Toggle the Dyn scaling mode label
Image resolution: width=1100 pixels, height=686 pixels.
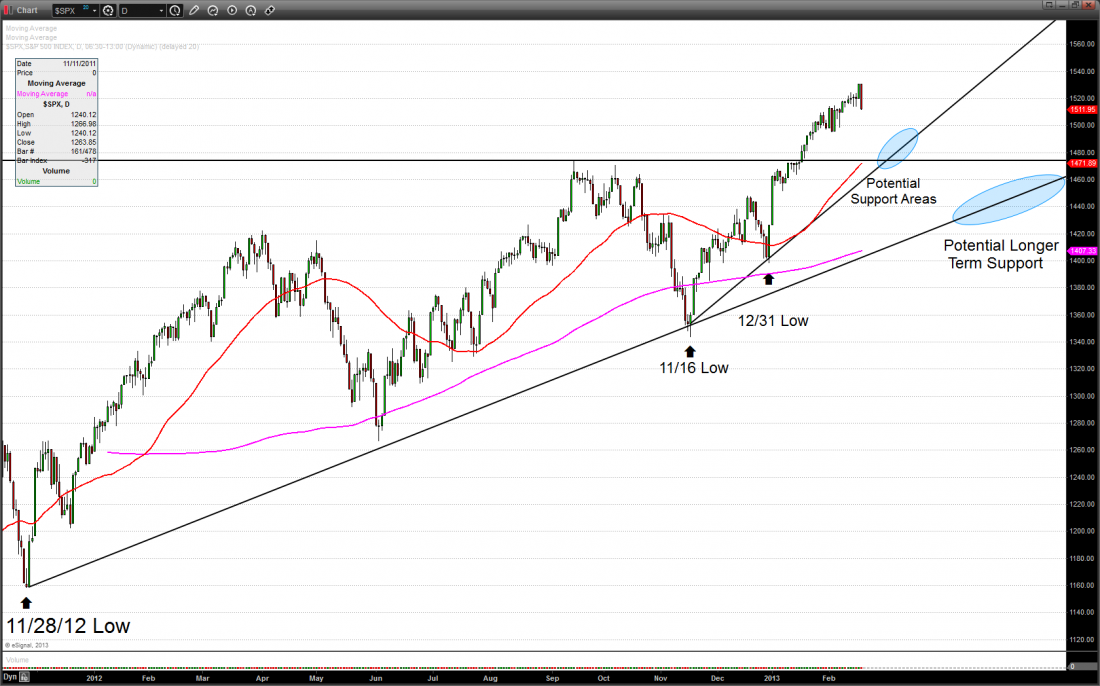tap(9, 678)
